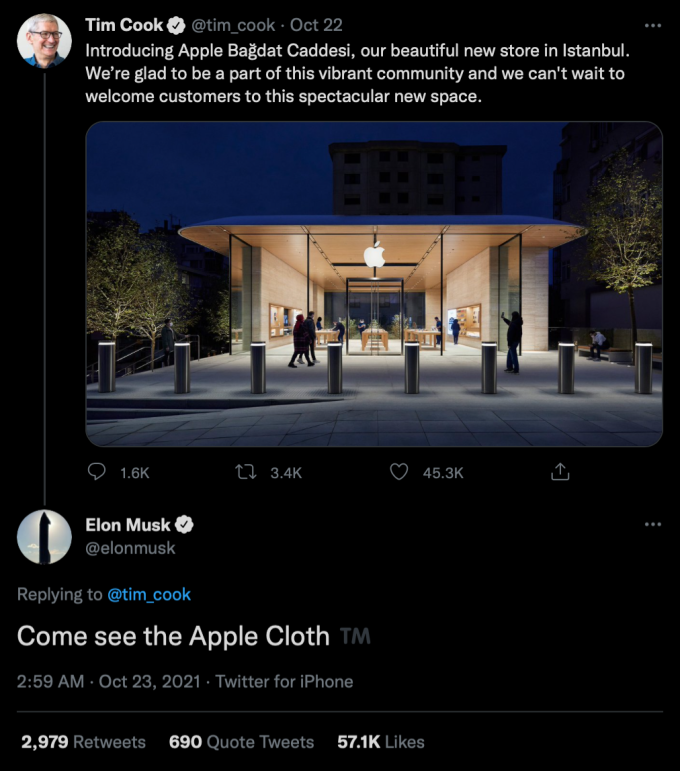The height and width of the screenshot is (771, 680).
Task: Expand the three-dot menu on Elon Musk's reply
Action: click(x=653, y=525)
